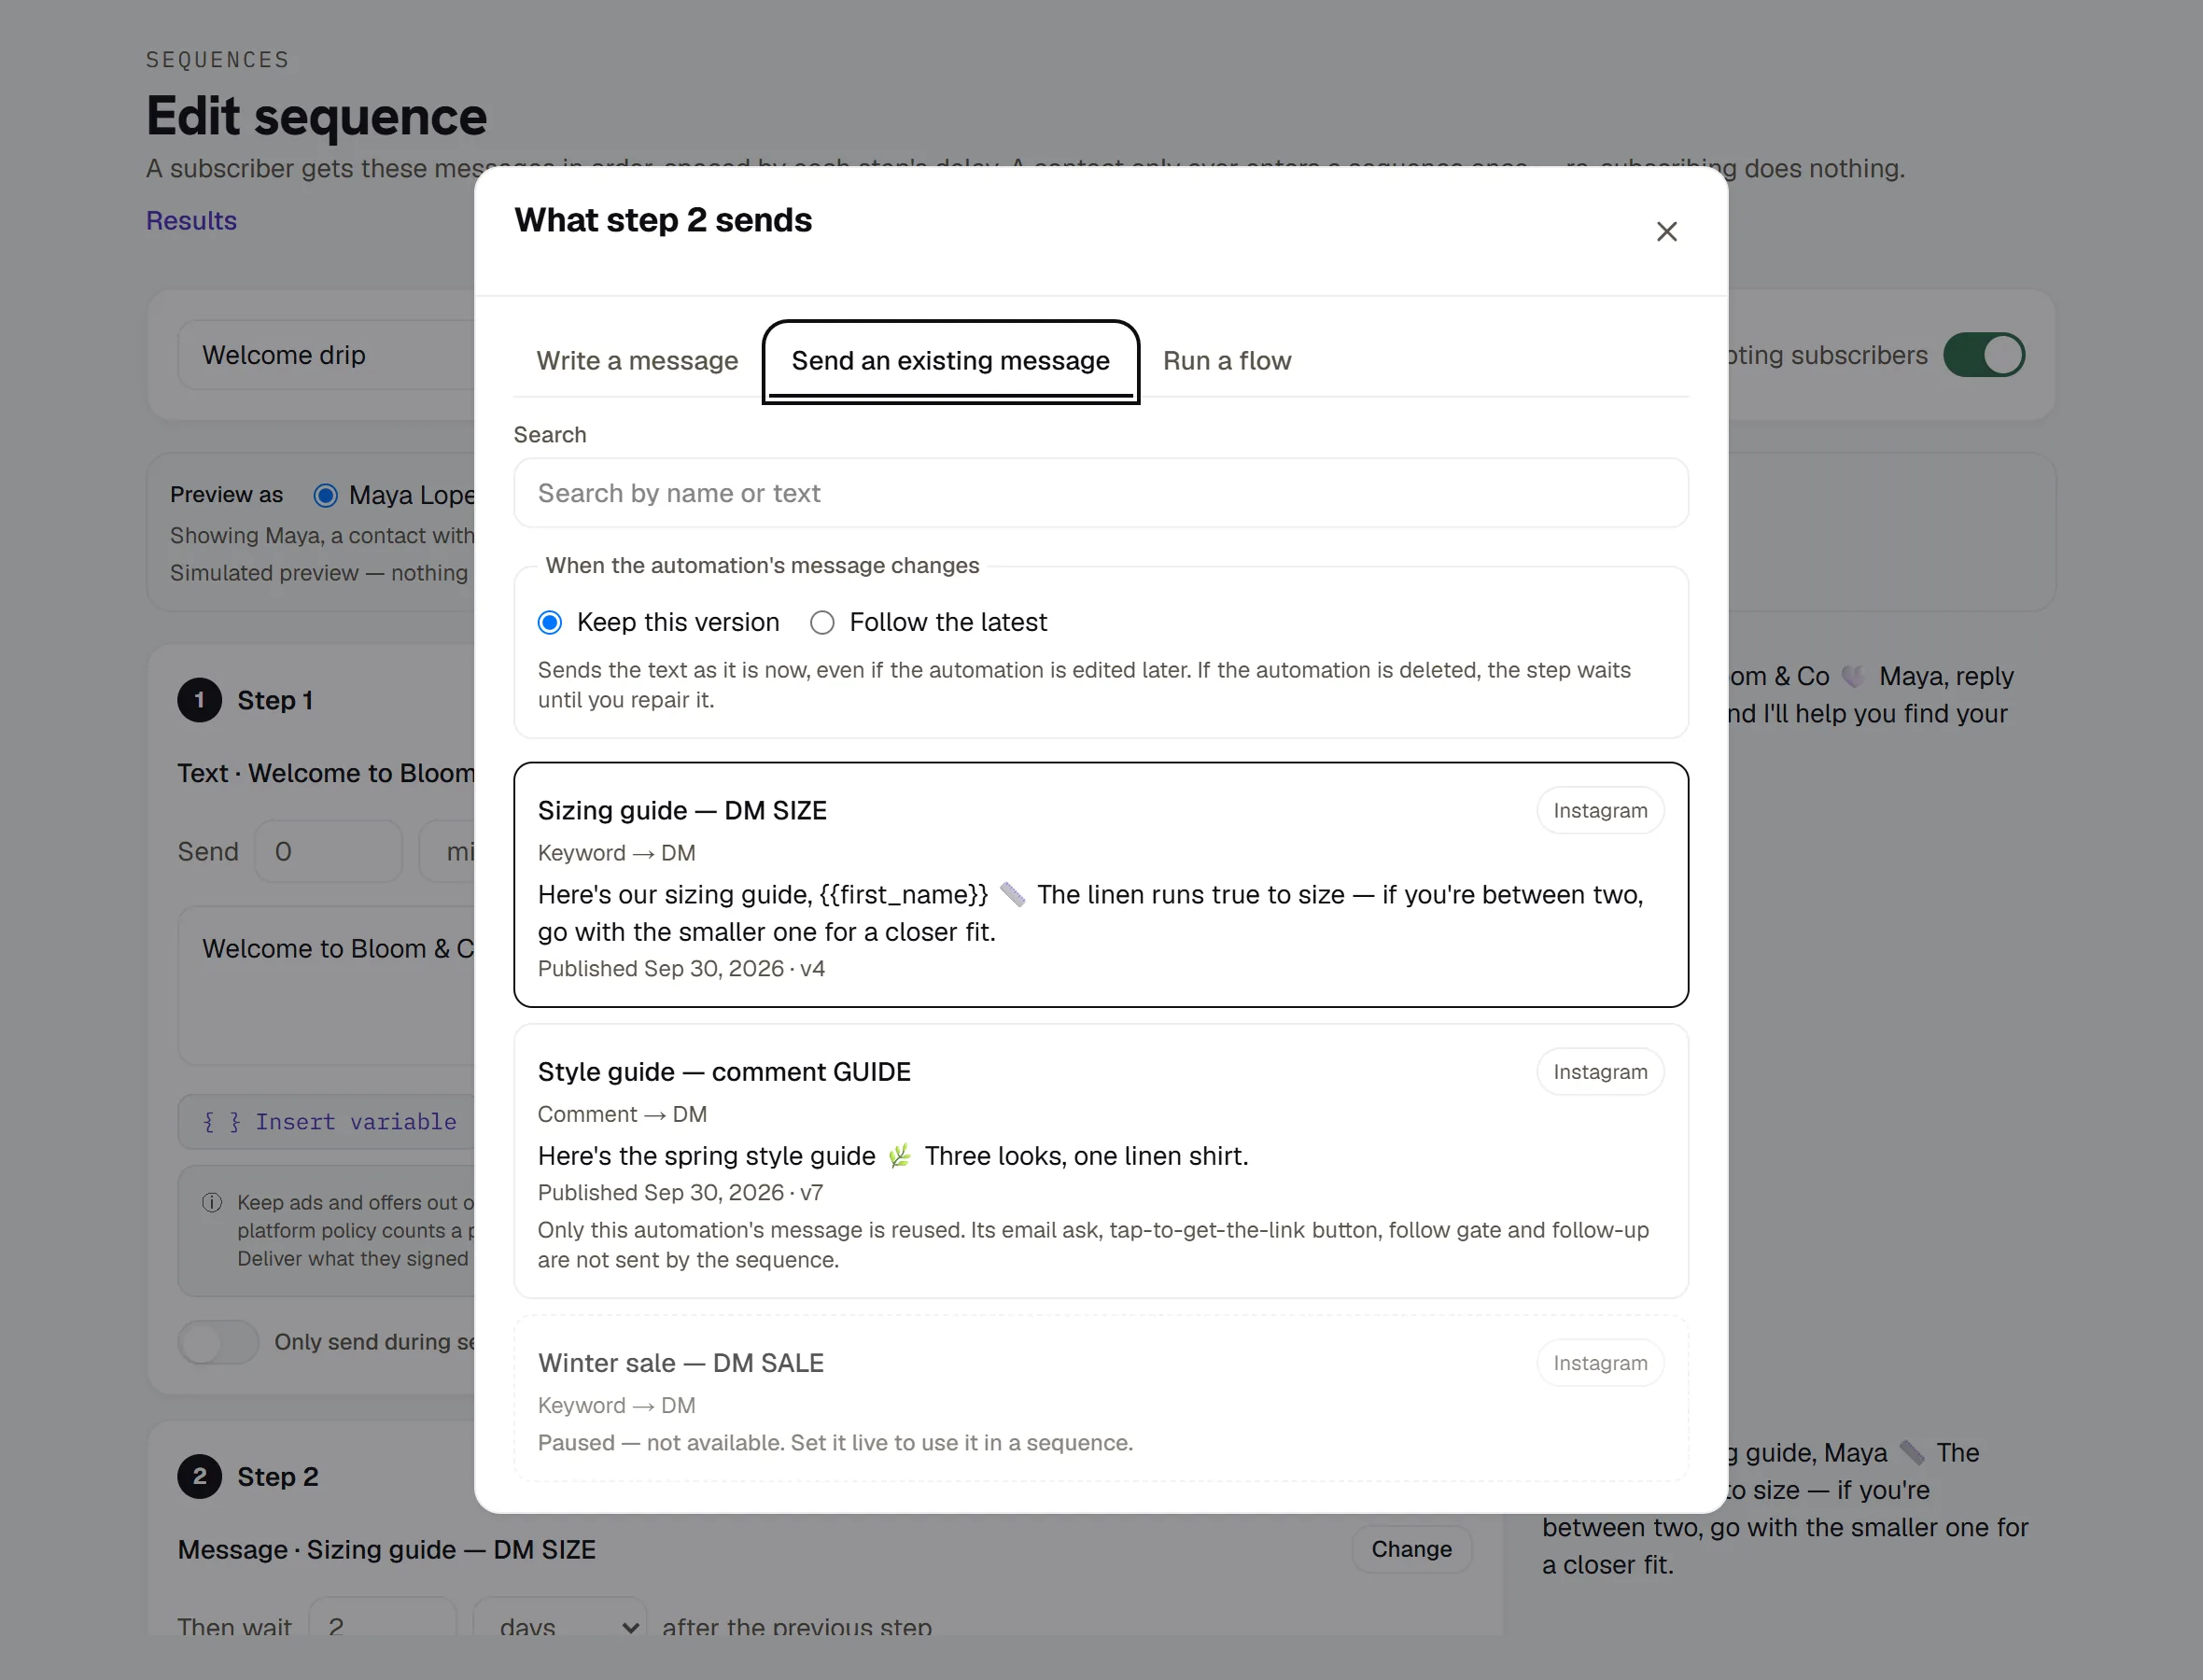
Task: Click the Change button for Step 2 message
Action: tap(1411, 1549)
